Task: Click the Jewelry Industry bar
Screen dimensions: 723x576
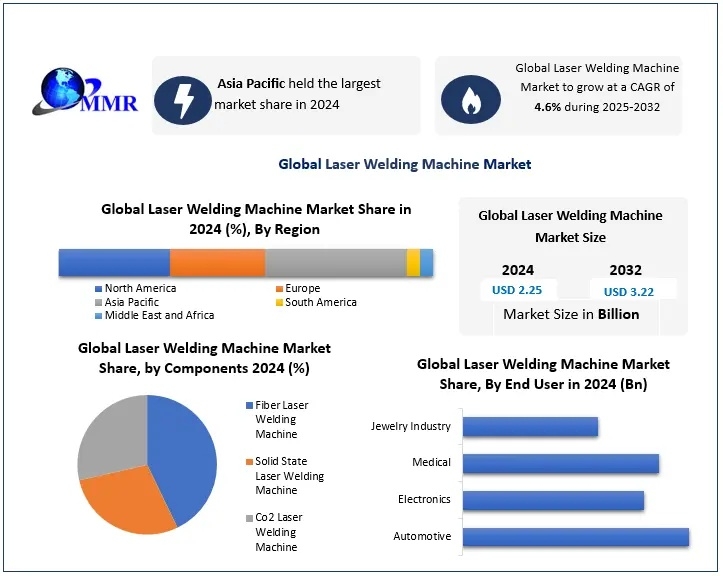Action: coord(530,427)
